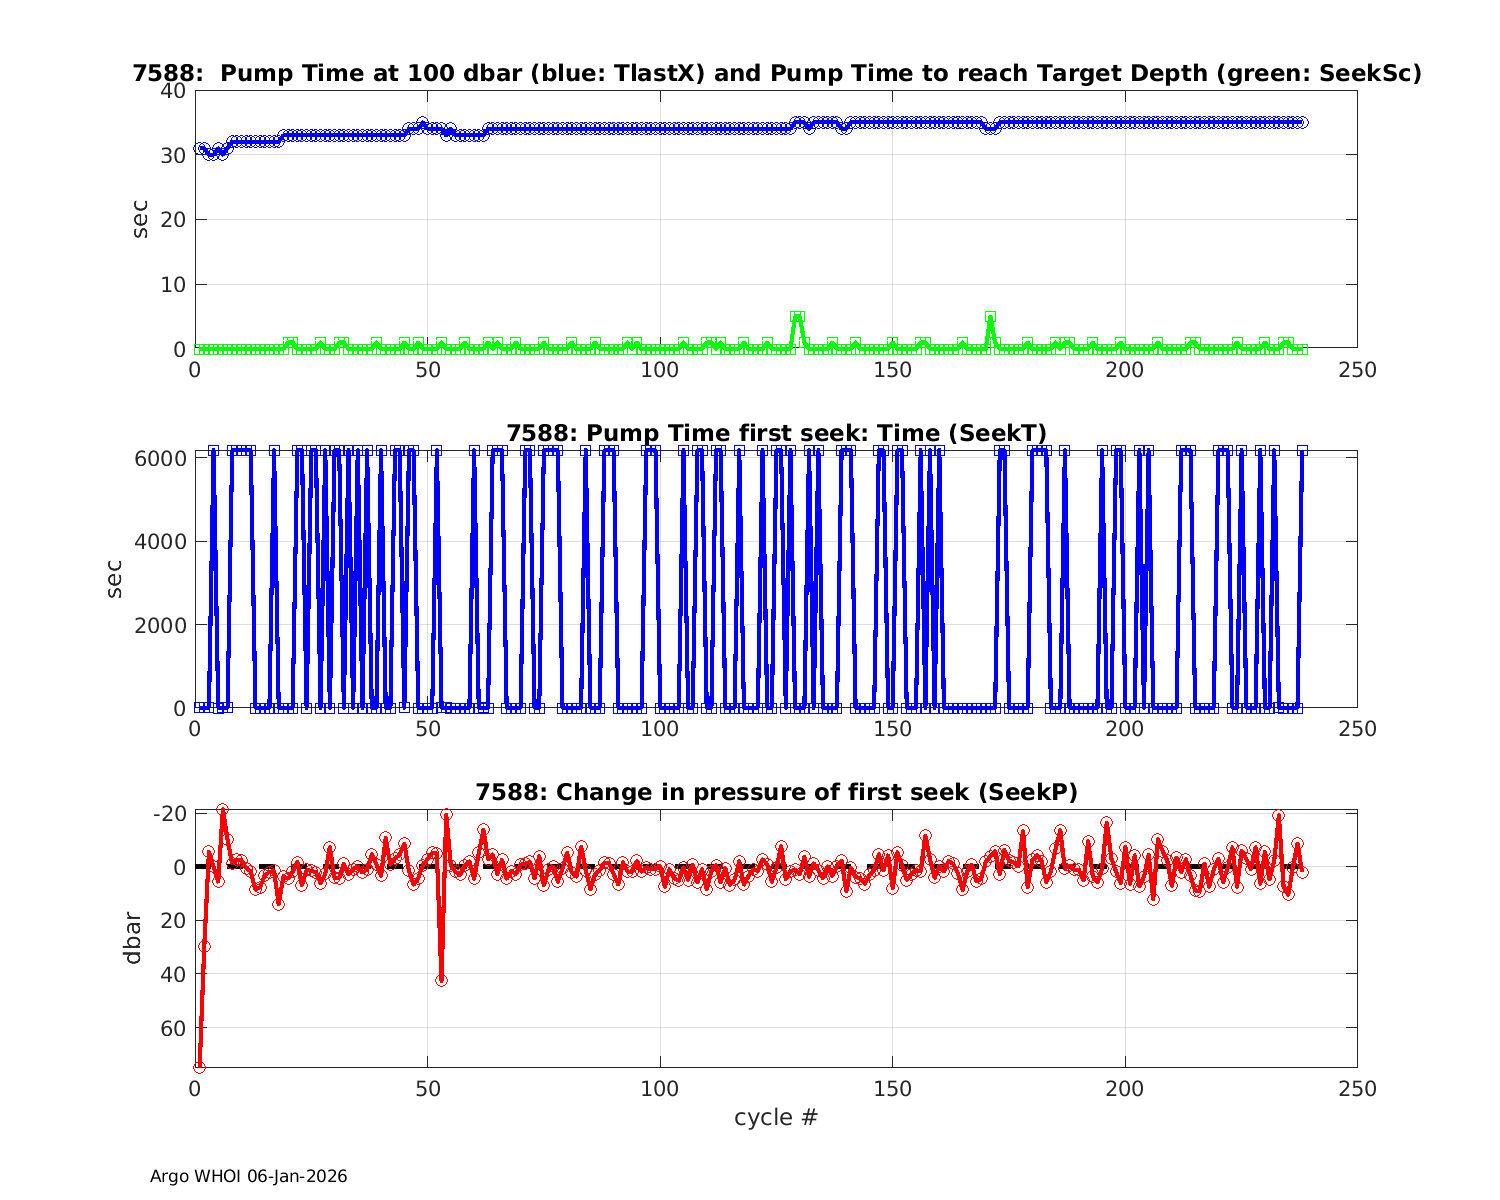Click the green spike near cycle 130 in top plot
Image resolution: width=1500 pixels, height=1200 pixels.
click(x=797, y=317)
